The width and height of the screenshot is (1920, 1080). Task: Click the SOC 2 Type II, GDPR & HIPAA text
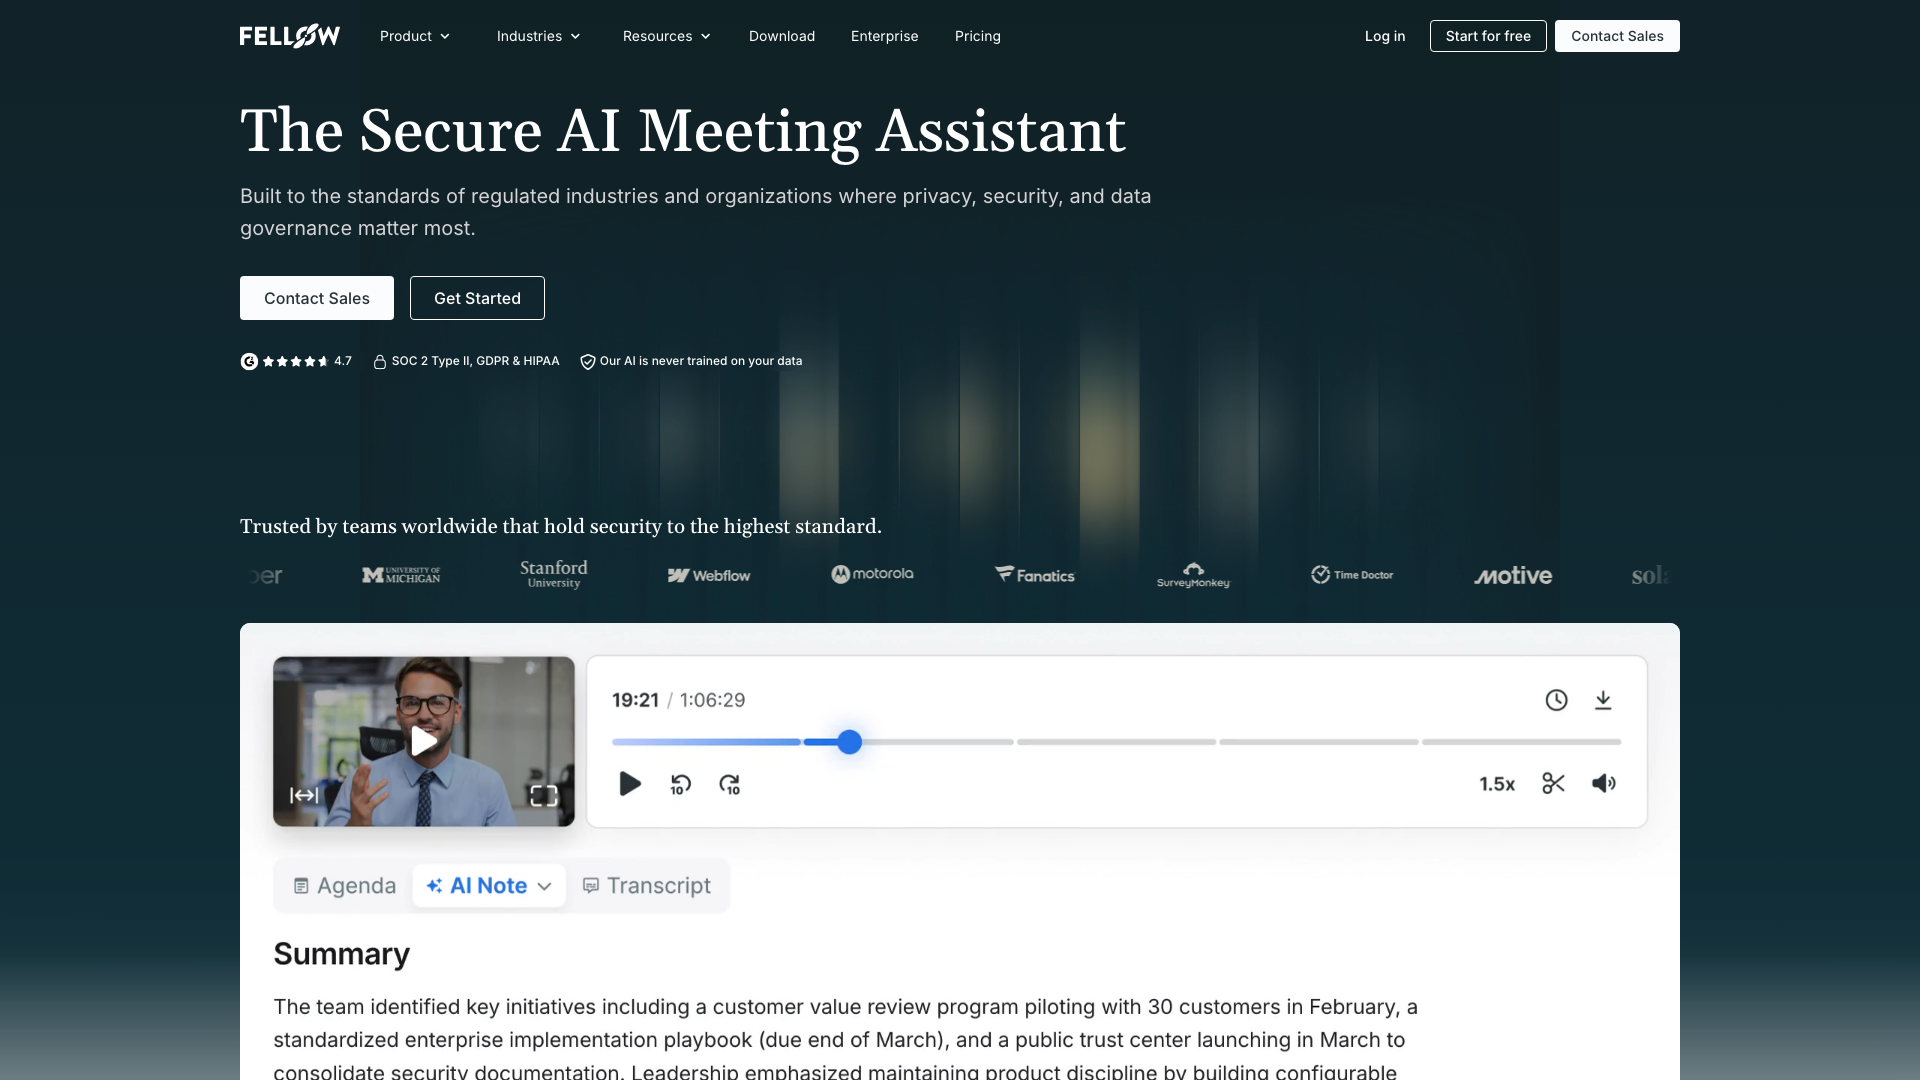[475, 361]
